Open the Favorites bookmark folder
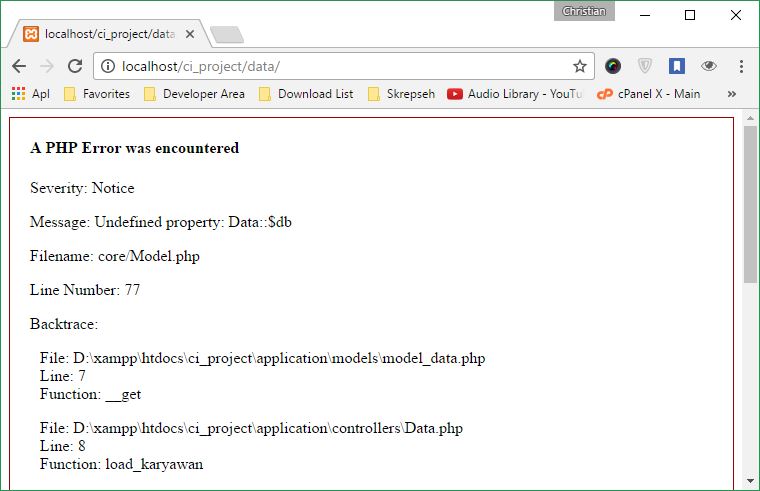This screenshot has height=491, width=760. tap(97, 94)
